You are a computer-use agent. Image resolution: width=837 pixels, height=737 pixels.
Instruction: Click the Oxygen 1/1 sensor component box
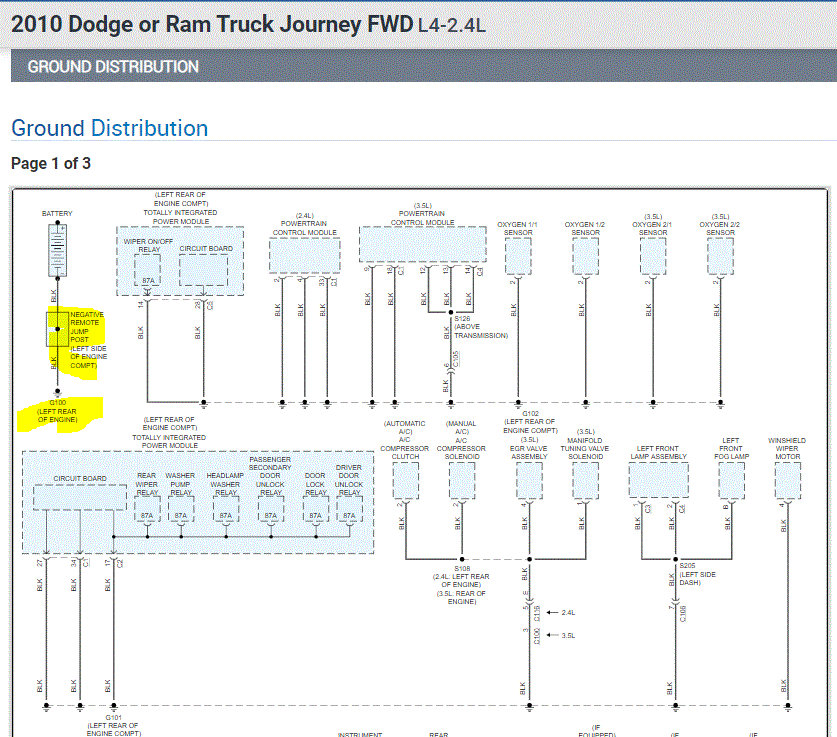click(518, 256)
